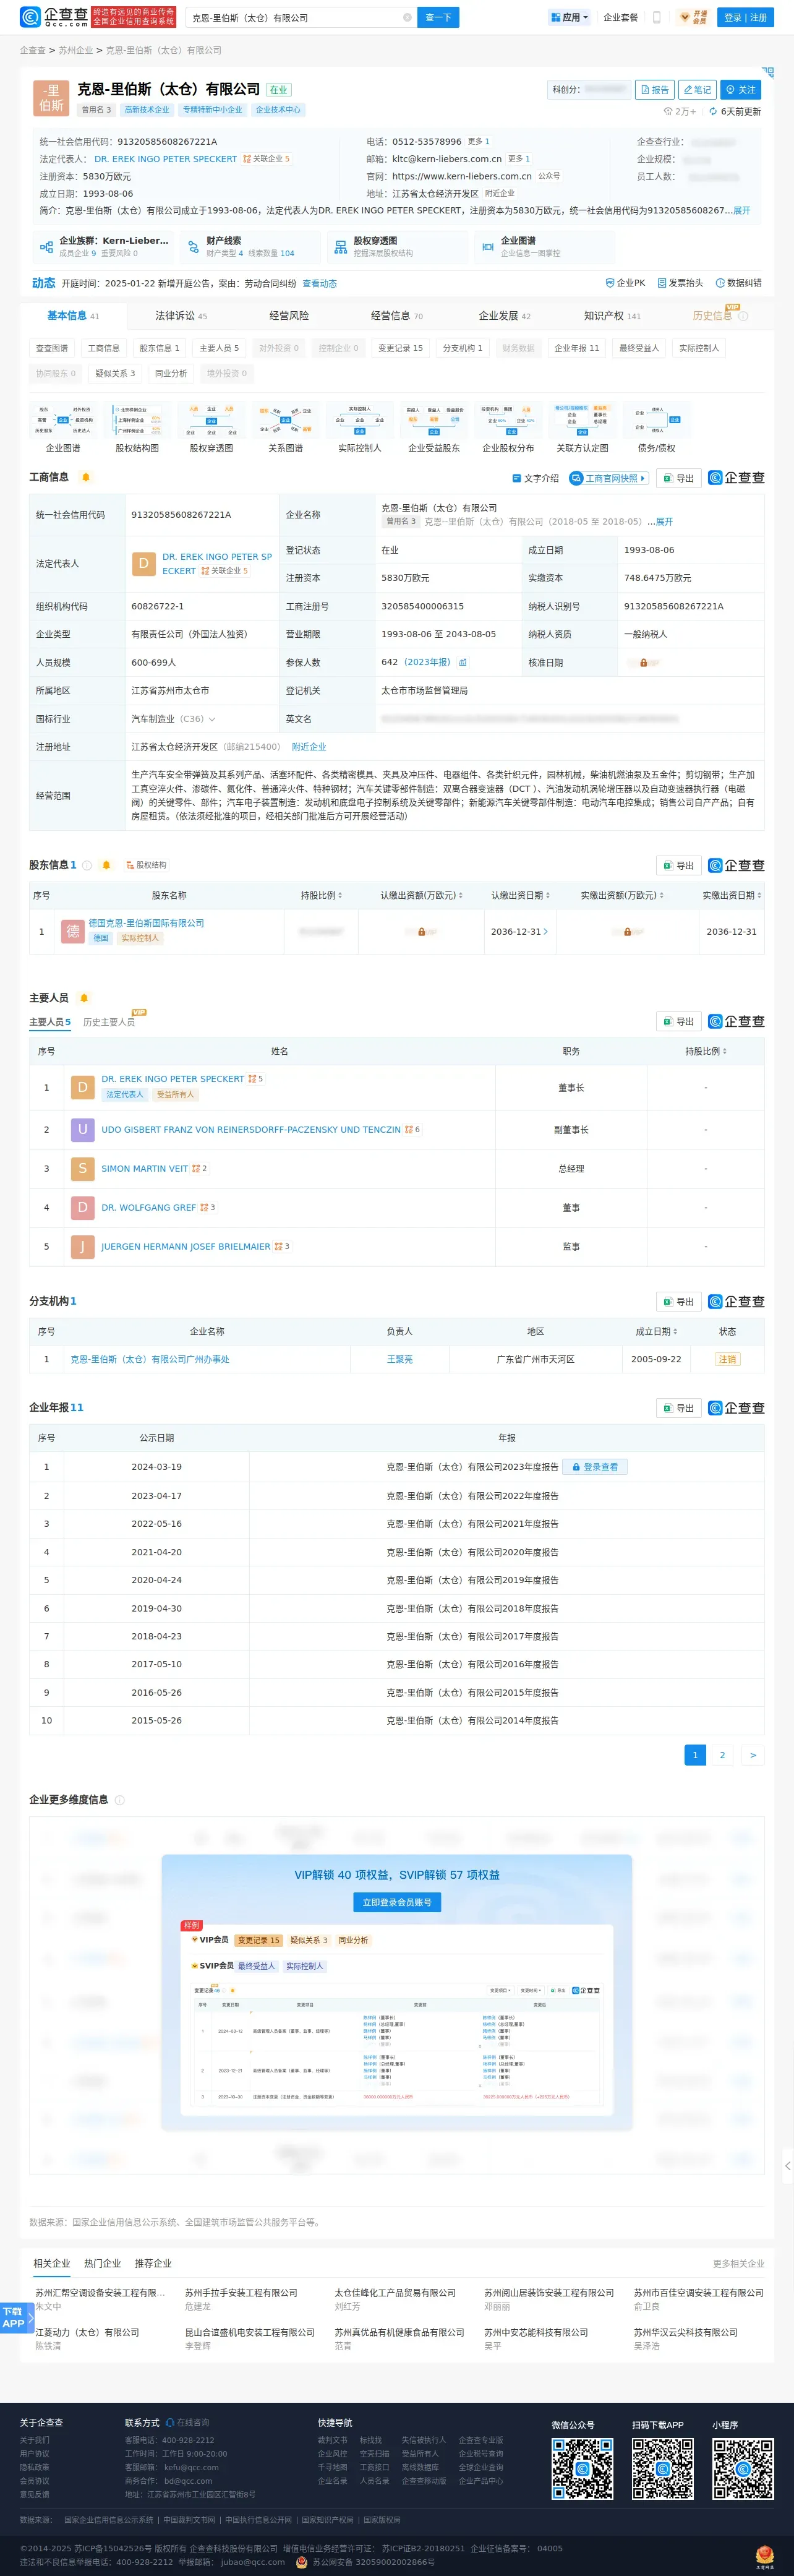Click the 查一下 search button
794x2576 pixels.
click(438, 18)
